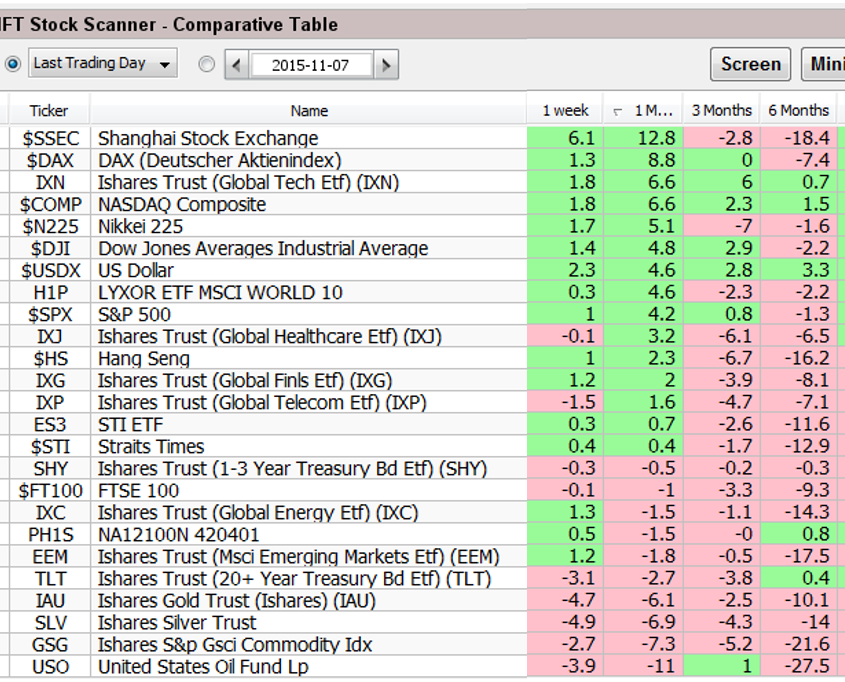The width and height of the screenshot is (845, 682).
Task: Sort by the Name column header
Action: [309, 111]
